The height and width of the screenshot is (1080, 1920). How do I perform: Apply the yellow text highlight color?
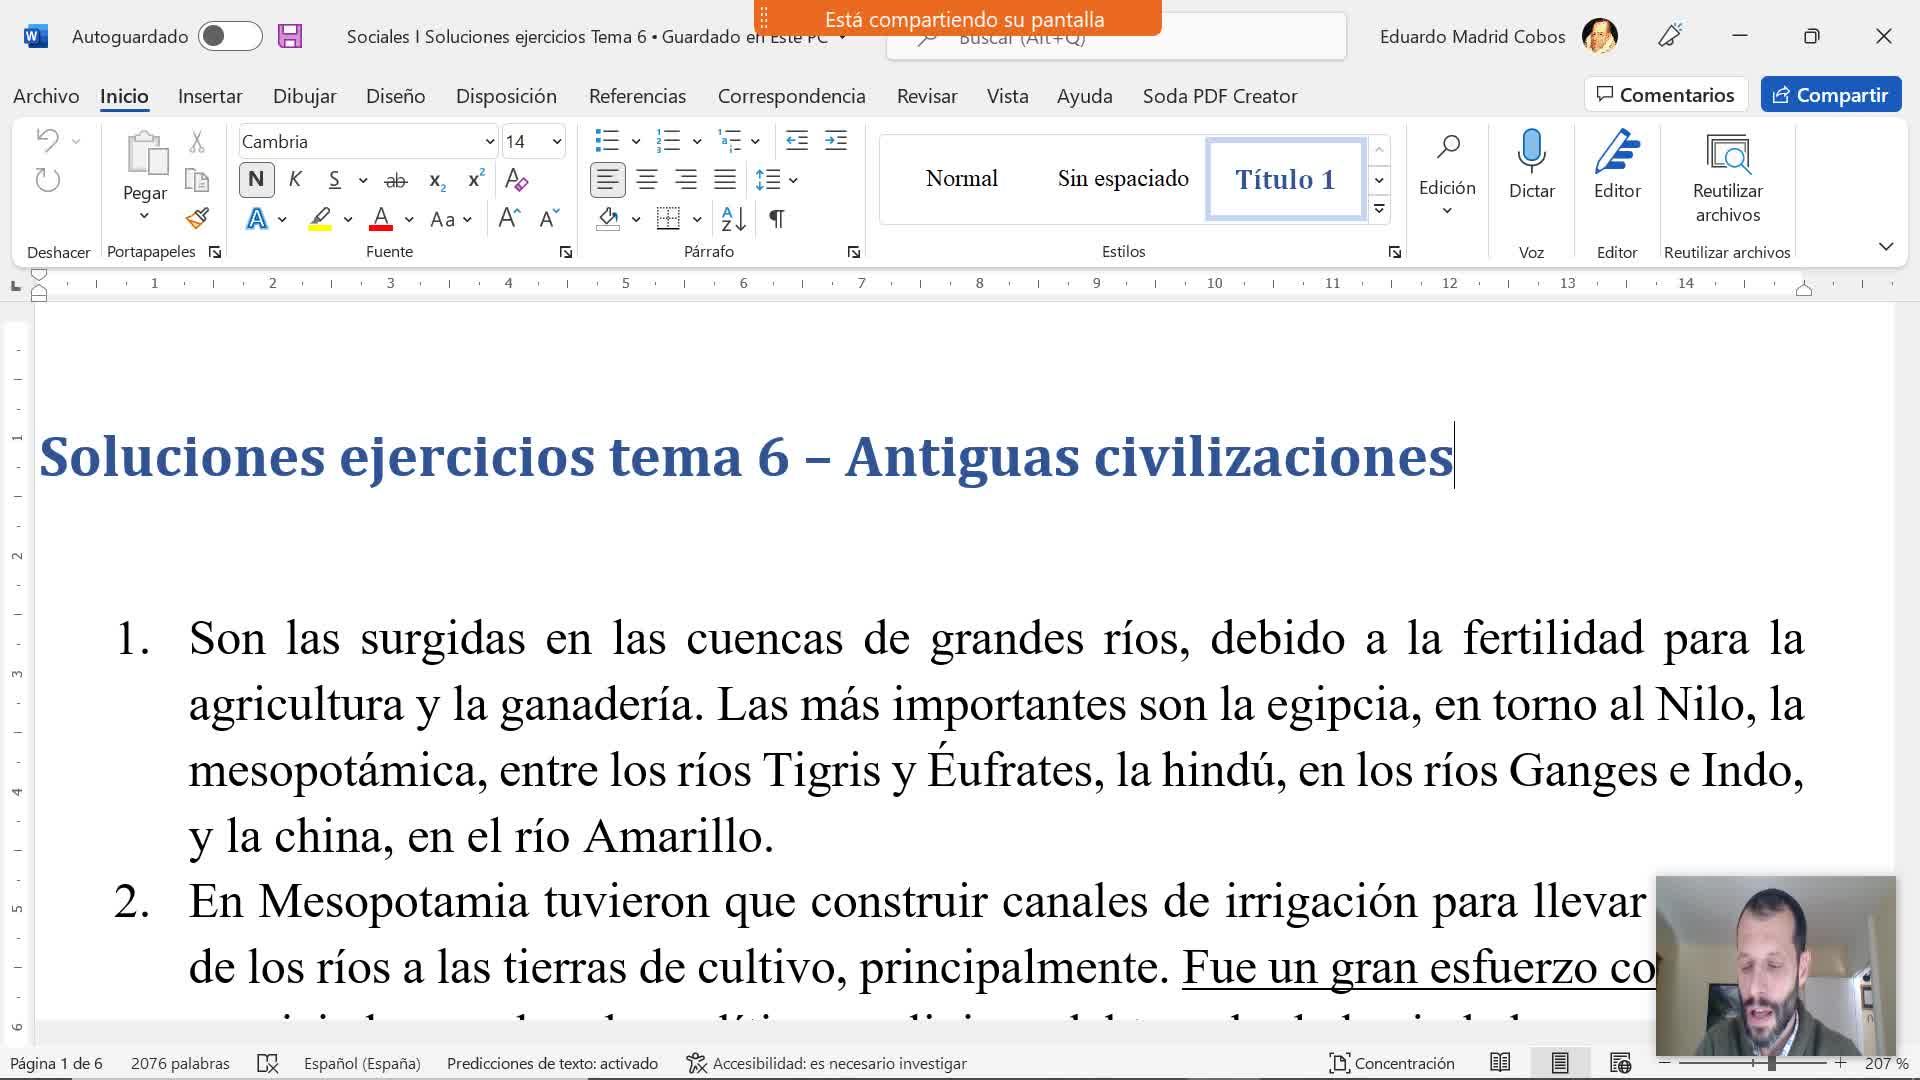point(320,219)
